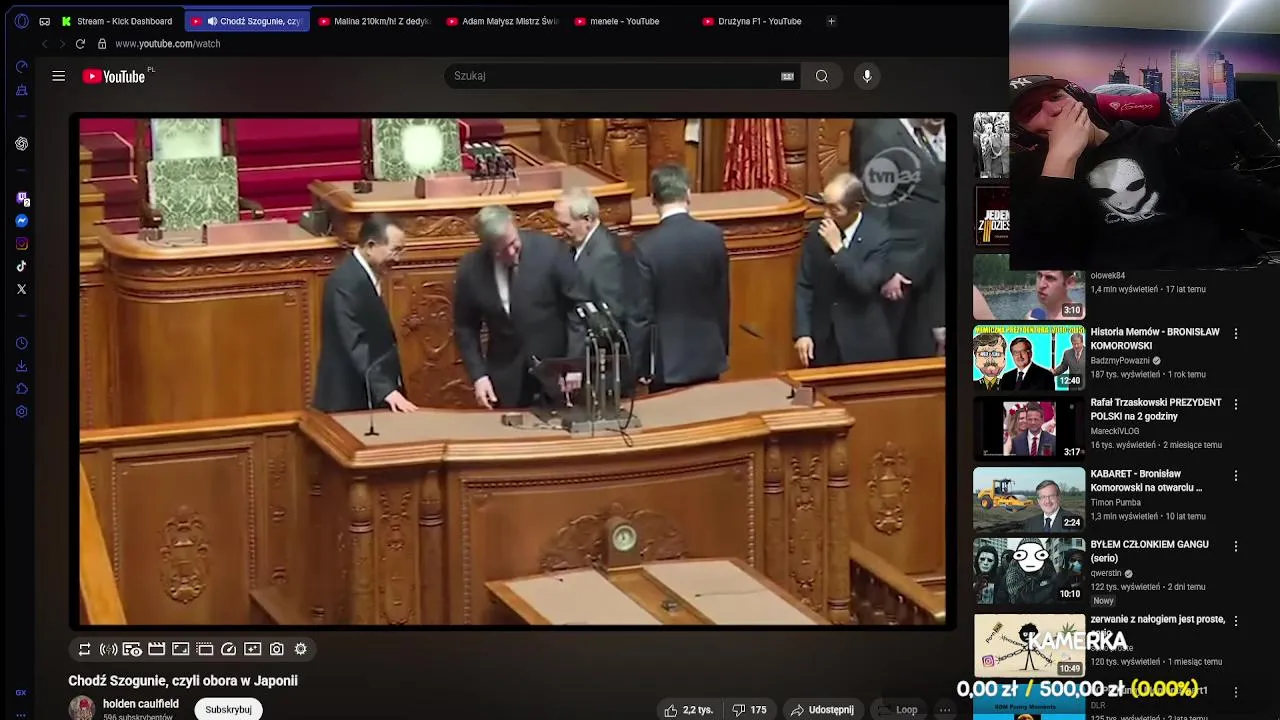Open qwerstin channel link
The image size is (1280, 720).
click(1106, 574)
